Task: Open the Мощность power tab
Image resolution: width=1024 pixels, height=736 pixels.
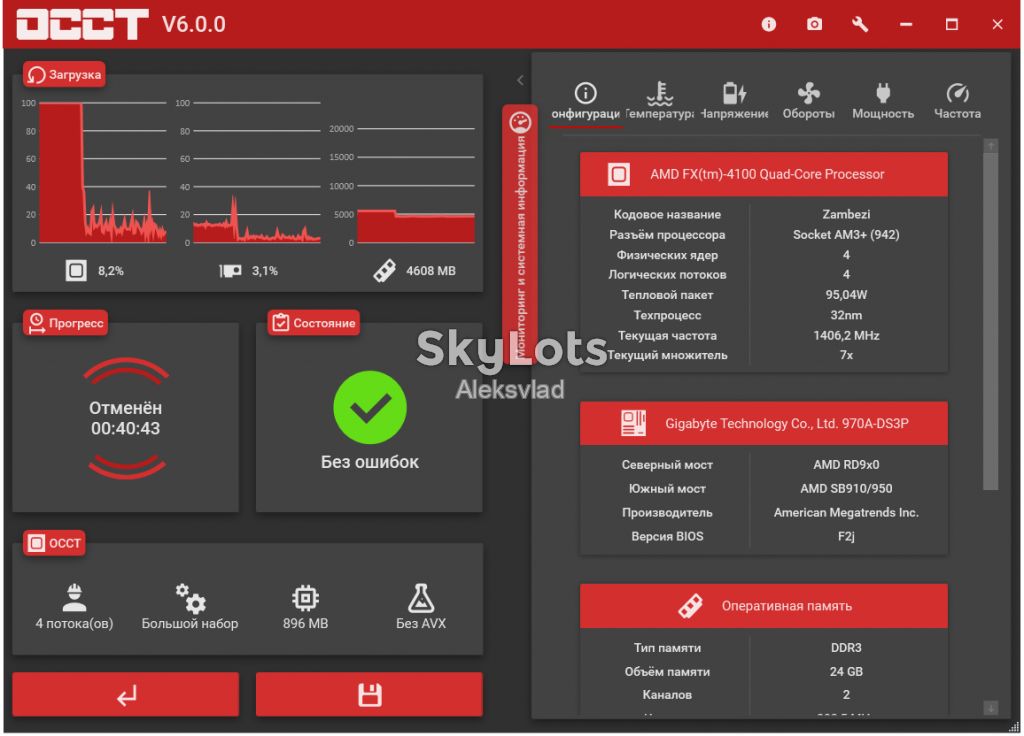Action: (x=883, y=101)
